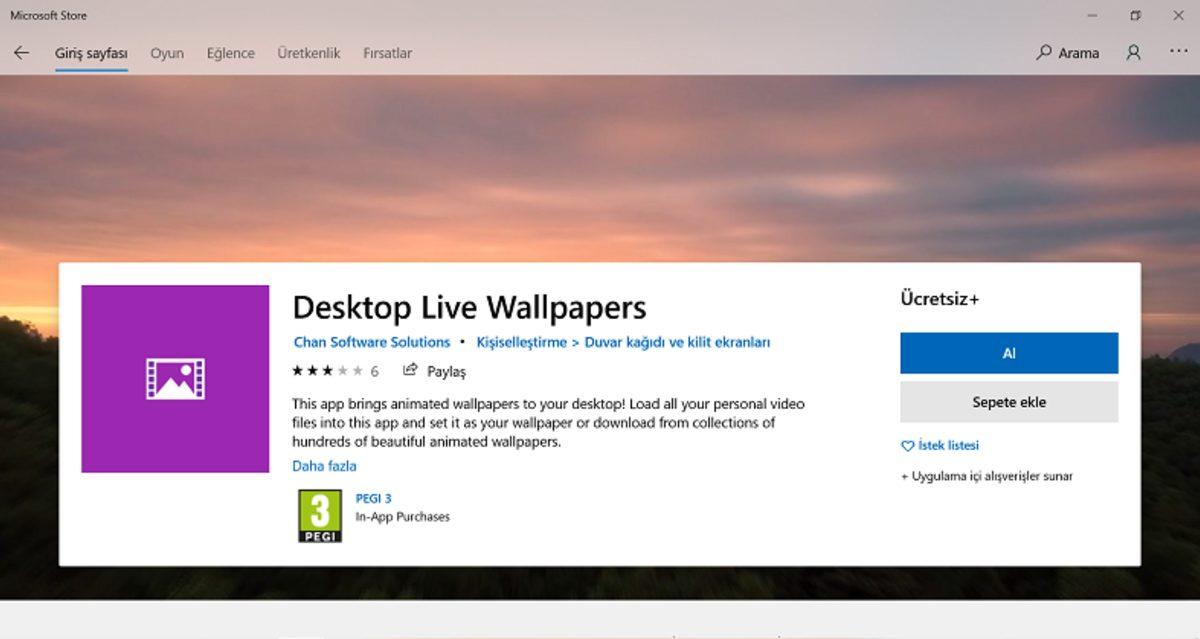1200x639 pixels.
Task: Open the Chan Software Solutions publisher link
Action: click(x=370, y=341)
